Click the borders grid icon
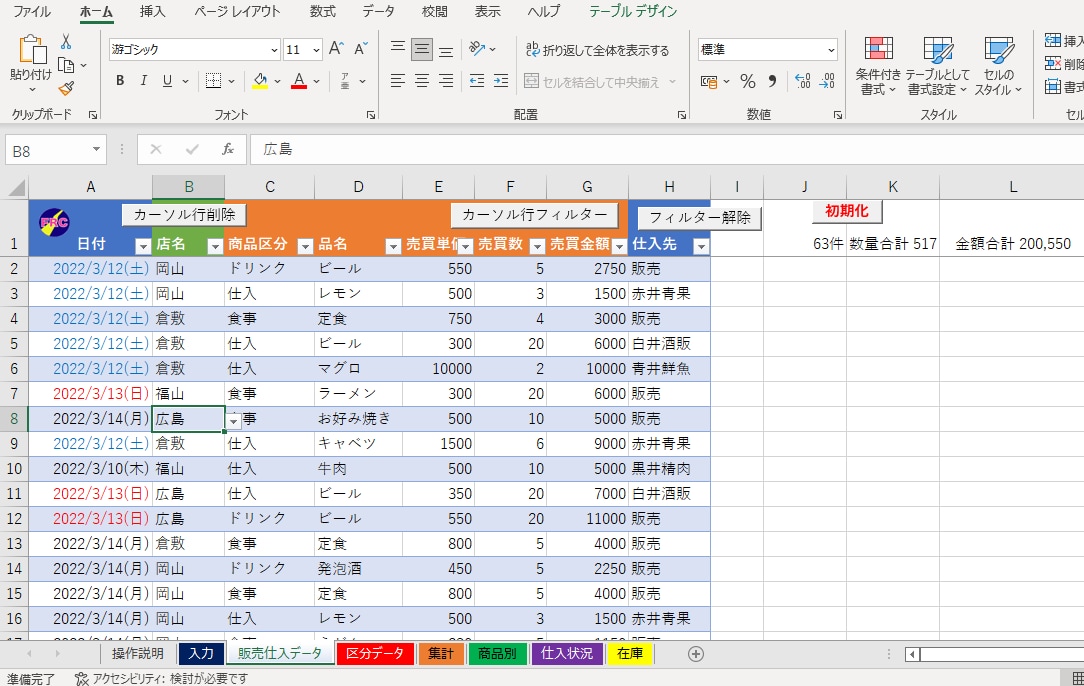The height and width of the screenshot is (686, 1084). coord(213,81)
